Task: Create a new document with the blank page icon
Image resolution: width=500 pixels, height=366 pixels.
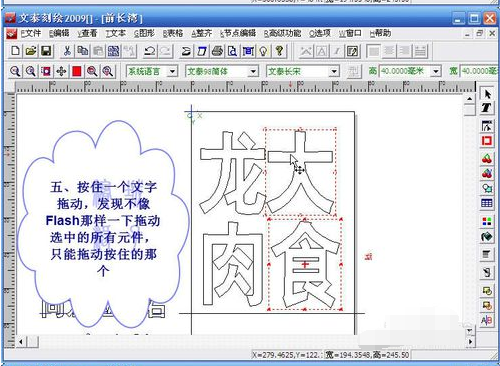Action: 15,51
